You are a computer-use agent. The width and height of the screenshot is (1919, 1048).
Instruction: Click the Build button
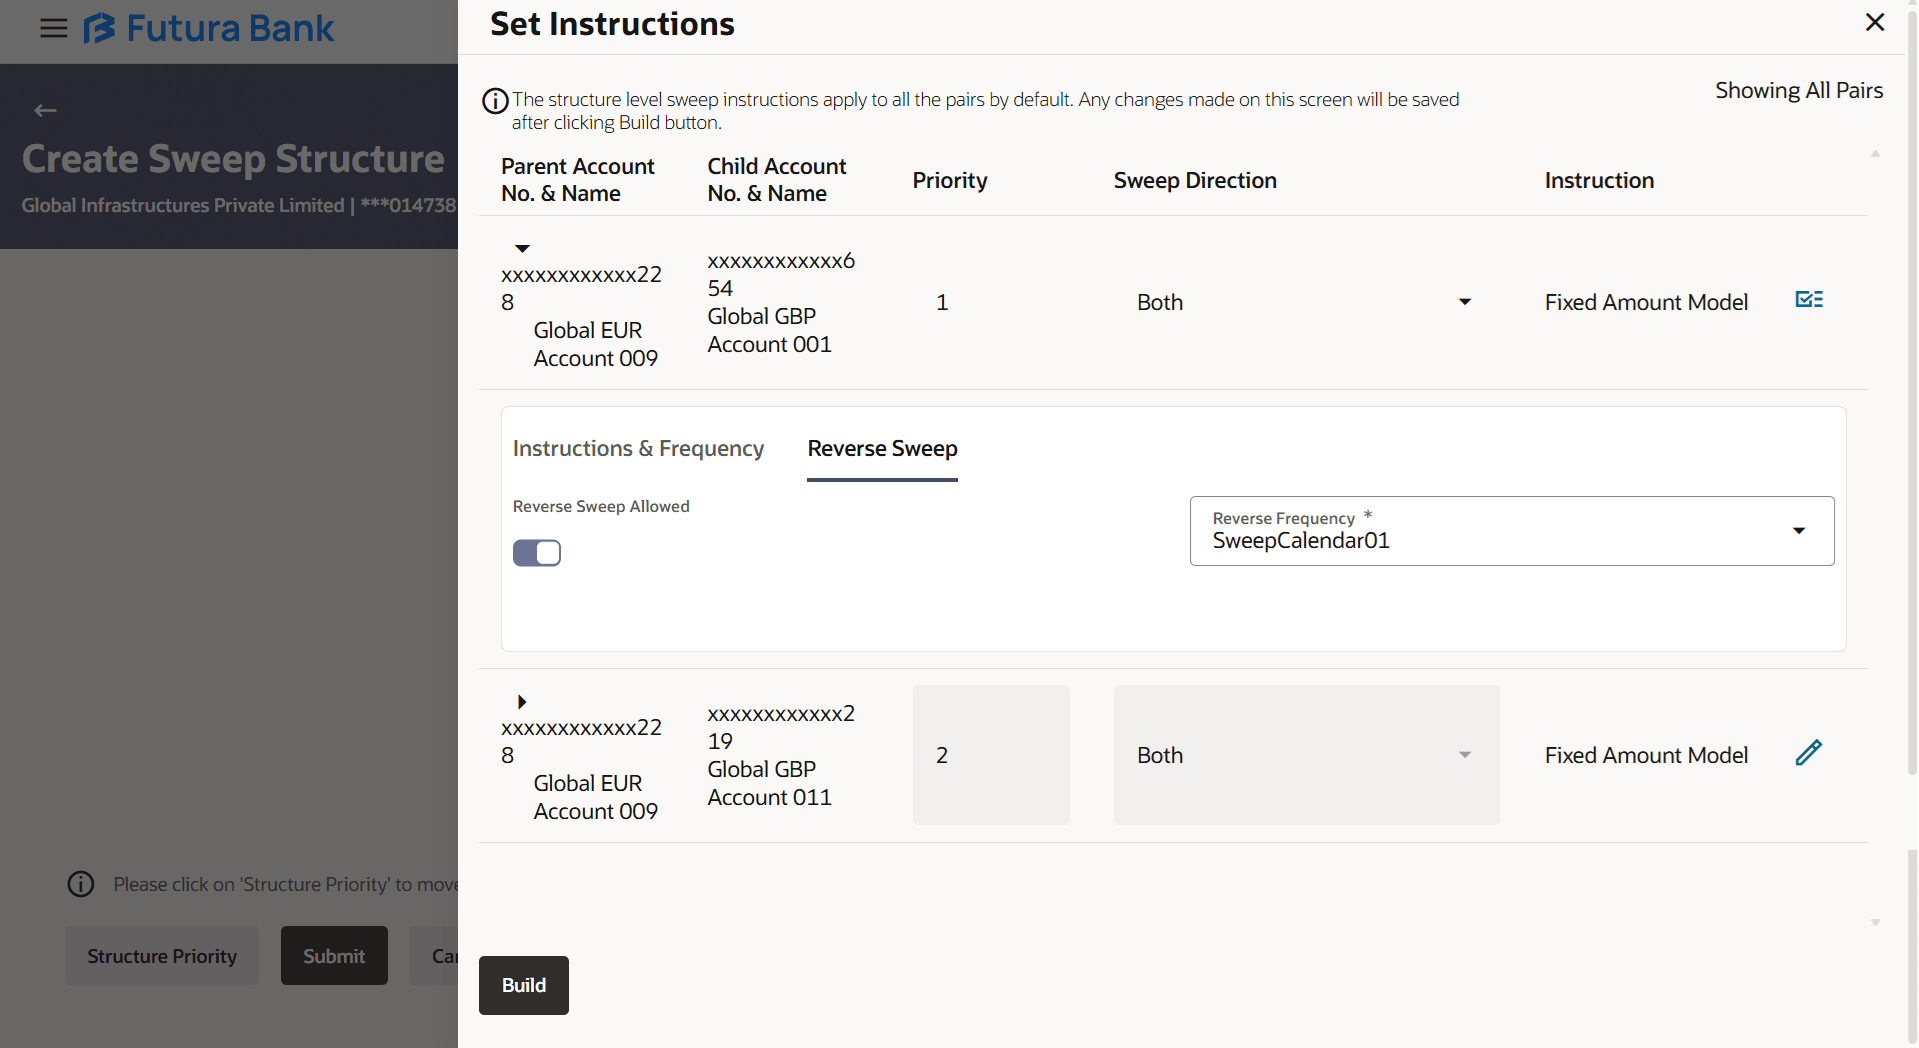523,985
